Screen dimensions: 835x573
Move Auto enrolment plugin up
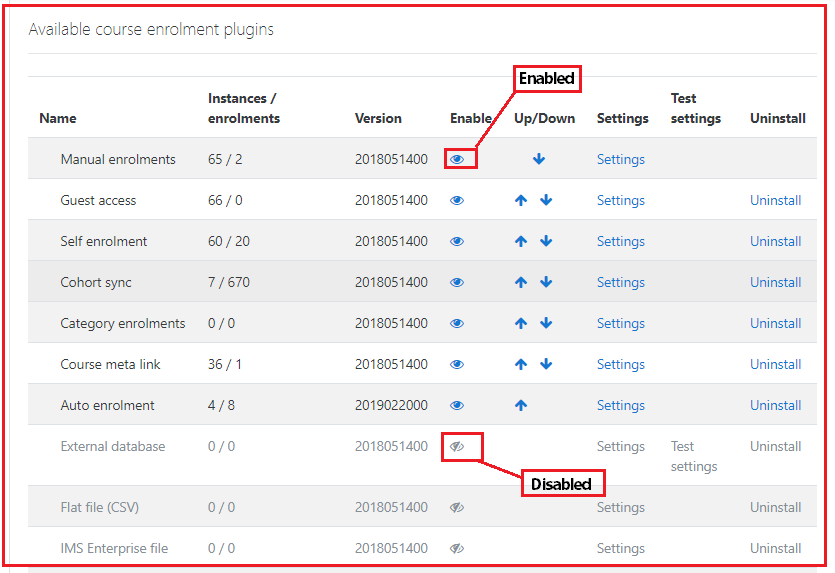tap(521, 405)
